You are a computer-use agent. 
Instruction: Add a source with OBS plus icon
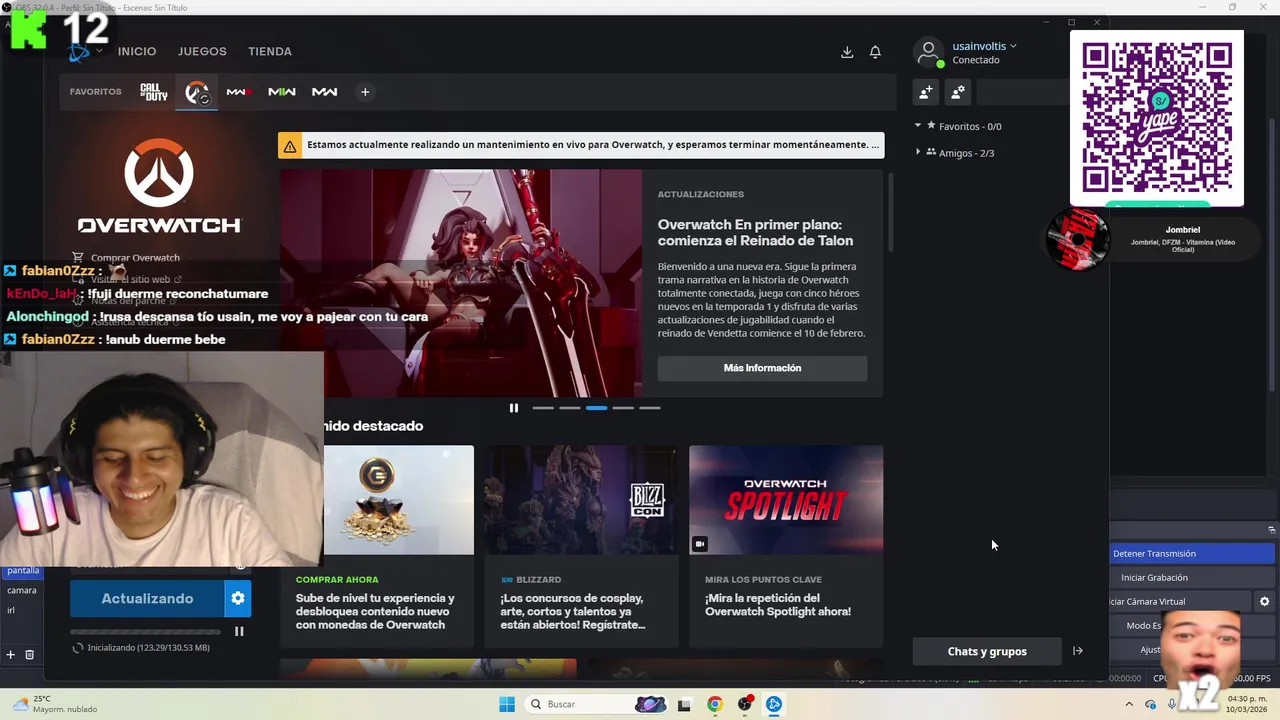tap(11, 655)
